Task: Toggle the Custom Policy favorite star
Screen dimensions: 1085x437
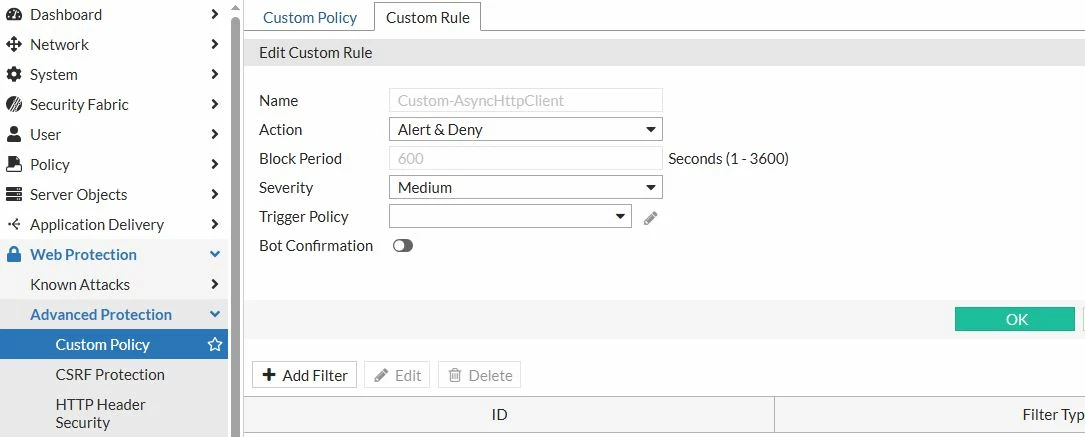Action: 215,344
